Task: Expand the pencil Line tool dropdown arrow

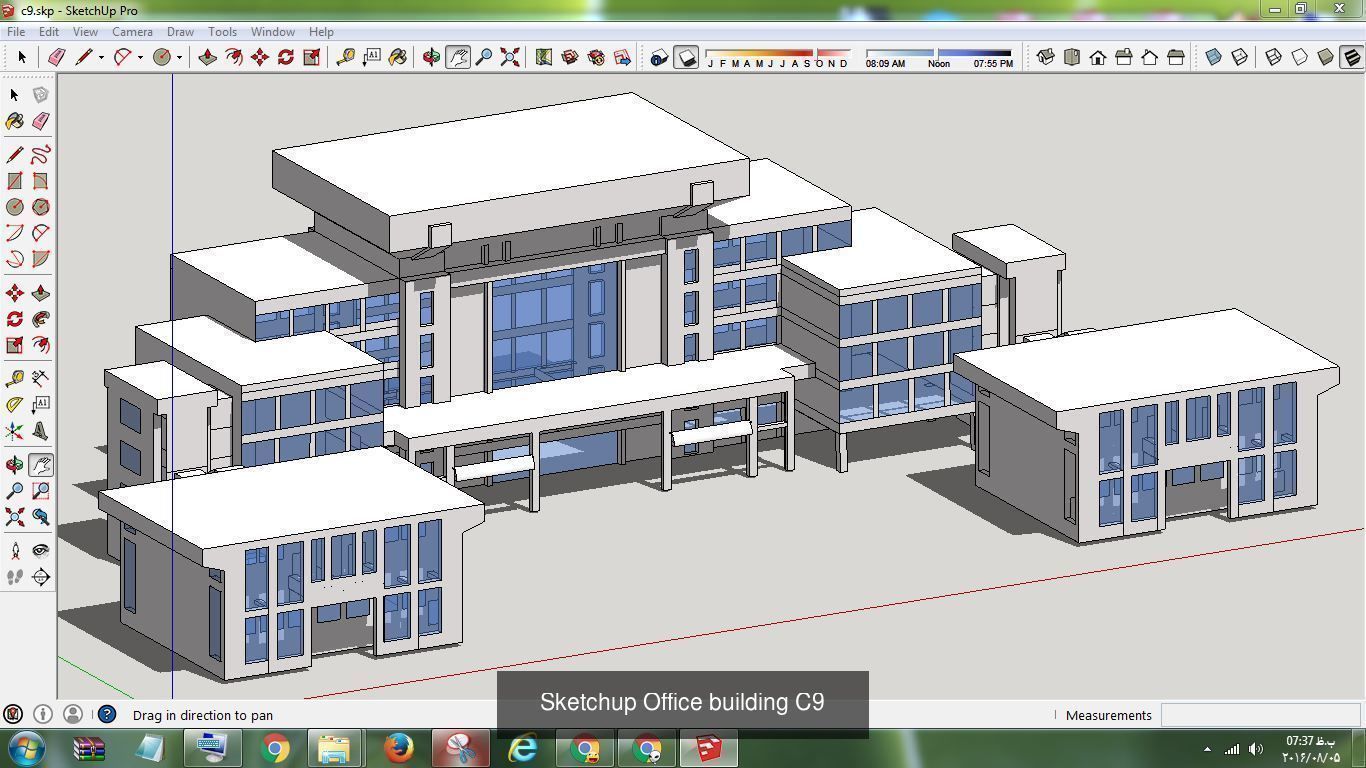Action: [x=100, y=57]
